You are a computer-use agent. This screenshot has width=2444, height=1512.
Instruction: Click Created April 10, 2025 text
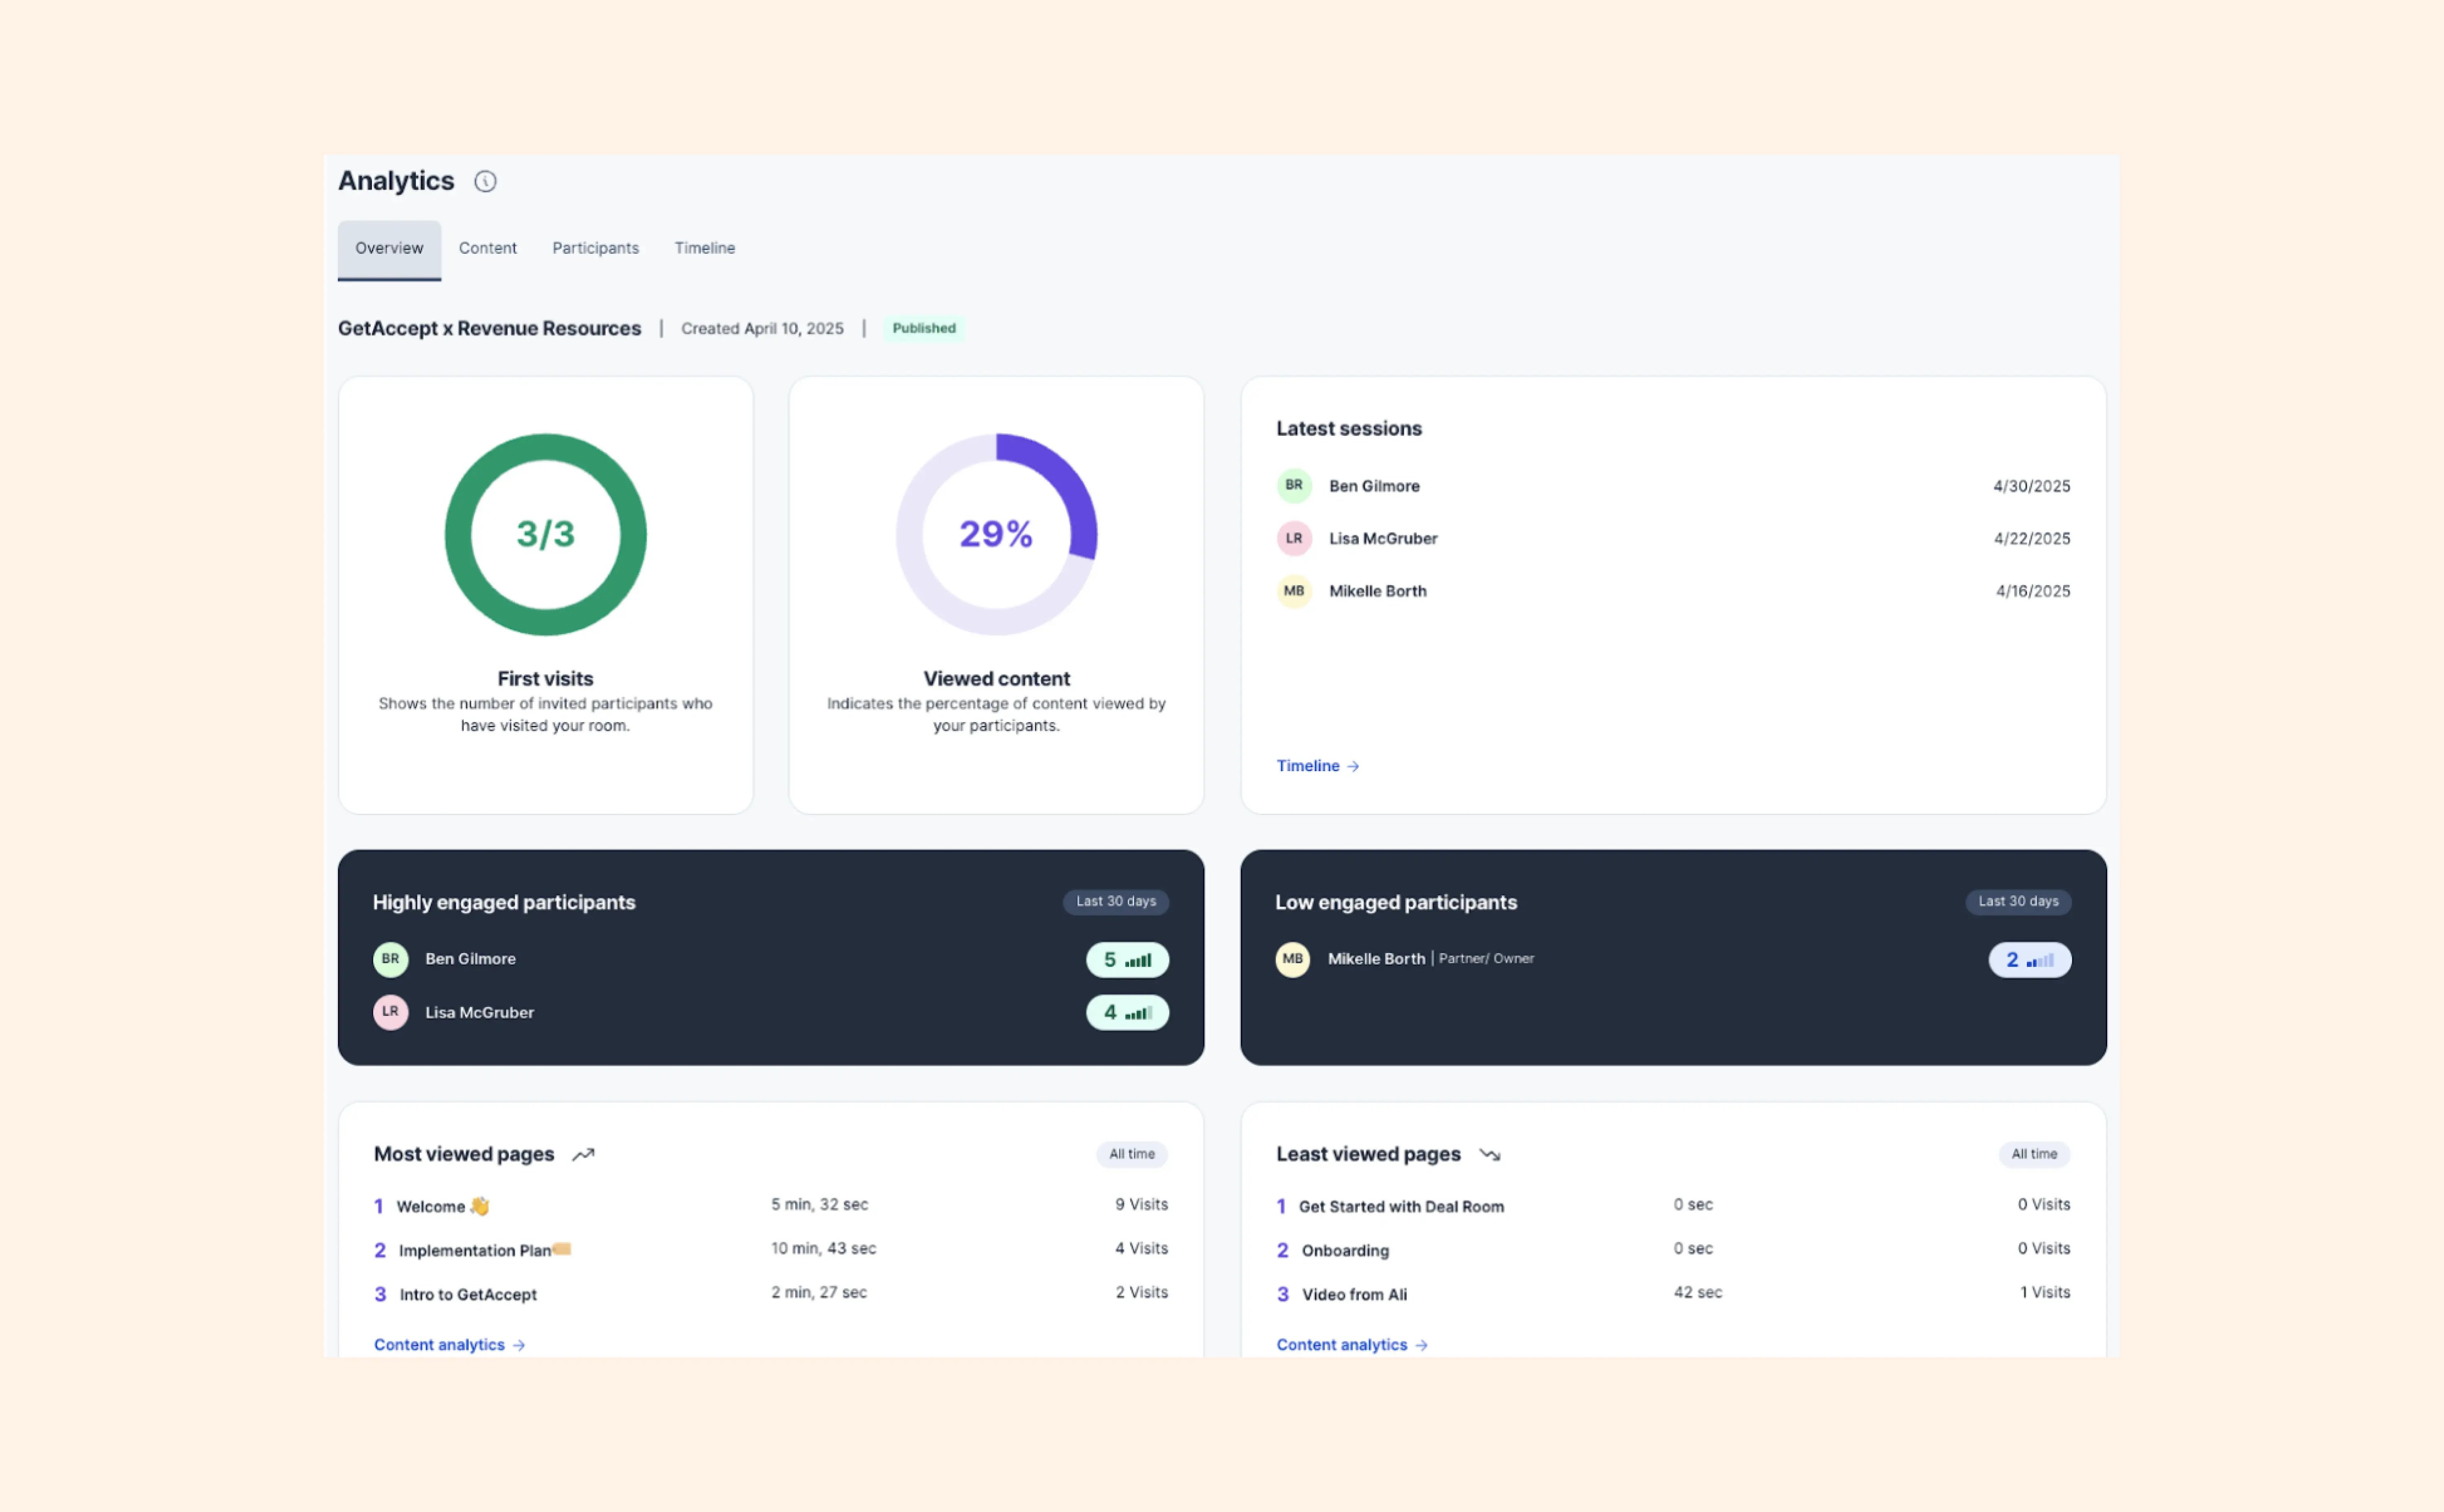(762, 329)
